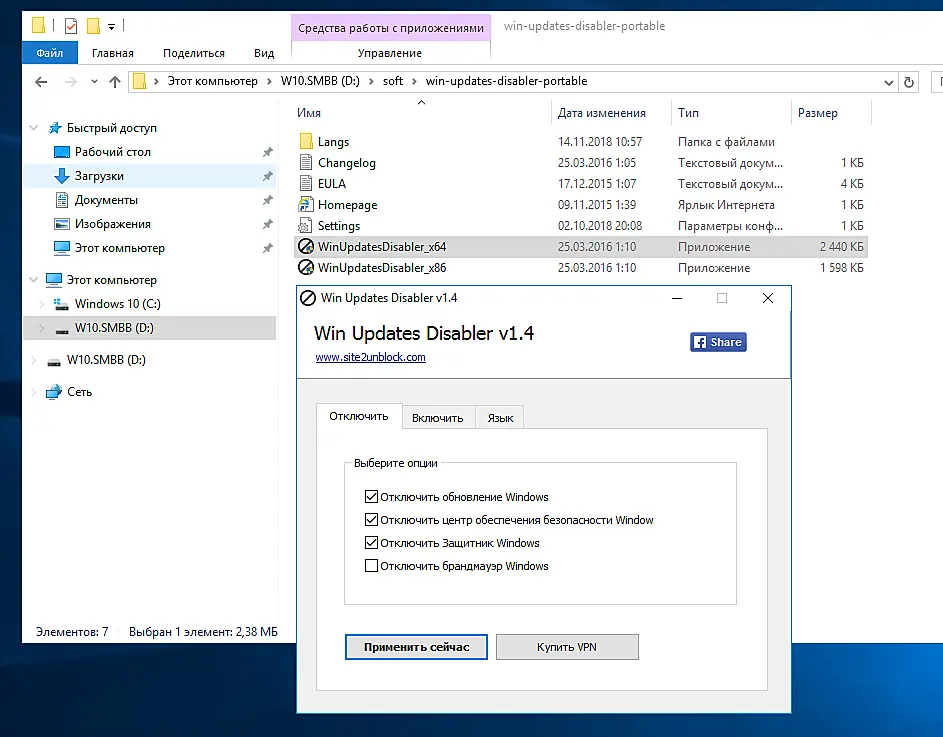Collapse the Быстрый доступ section
Image resolution: width=943 pixels, height=737 pixels.
(34, 128)
